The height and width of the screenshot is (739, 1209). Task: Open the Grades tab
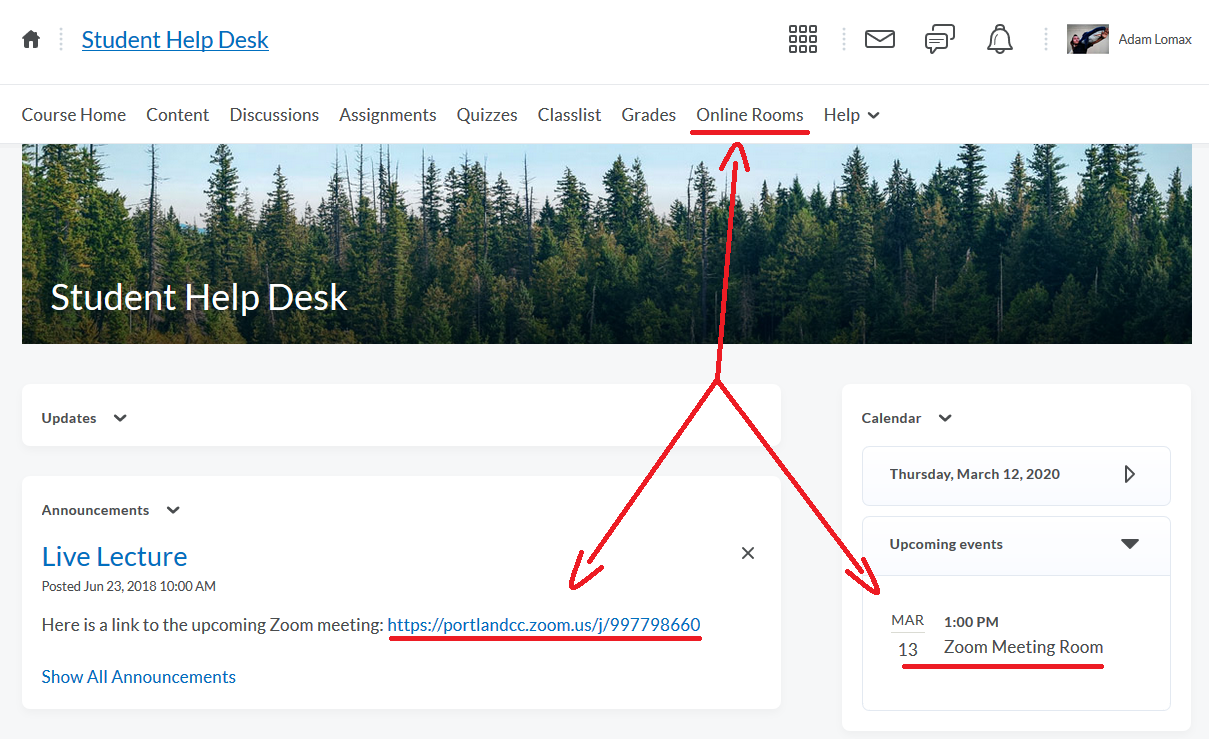pos(648,115)
